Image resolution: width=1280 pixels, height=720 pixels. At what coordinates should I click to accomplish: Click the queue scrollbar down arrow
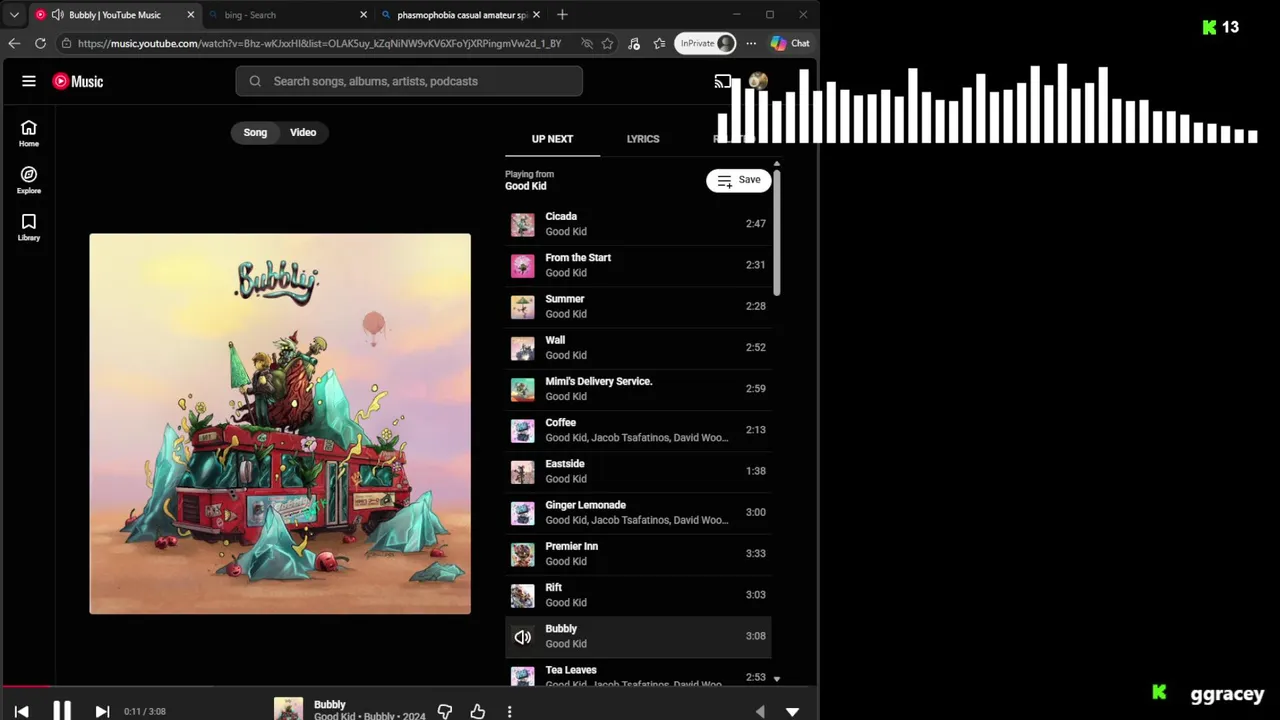(x=777, y=679)
